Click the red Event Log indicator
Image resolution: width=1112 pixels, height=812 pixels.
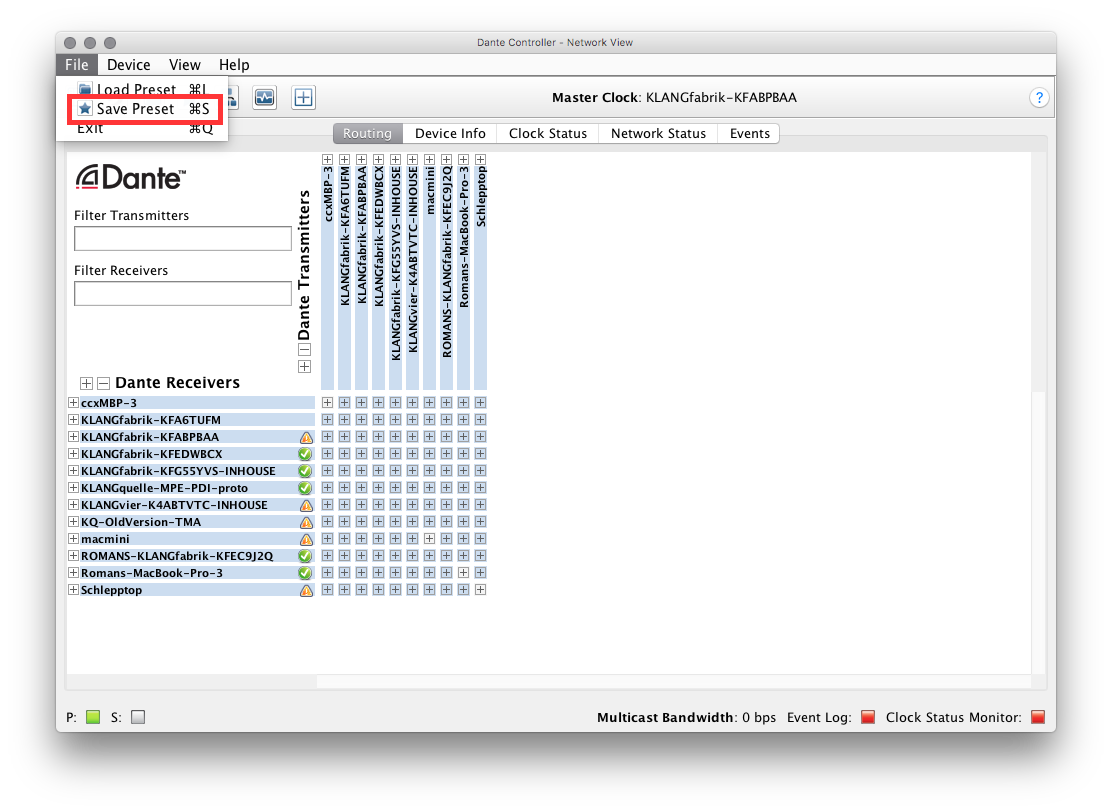pyautogui.click(x=867, y=717)
